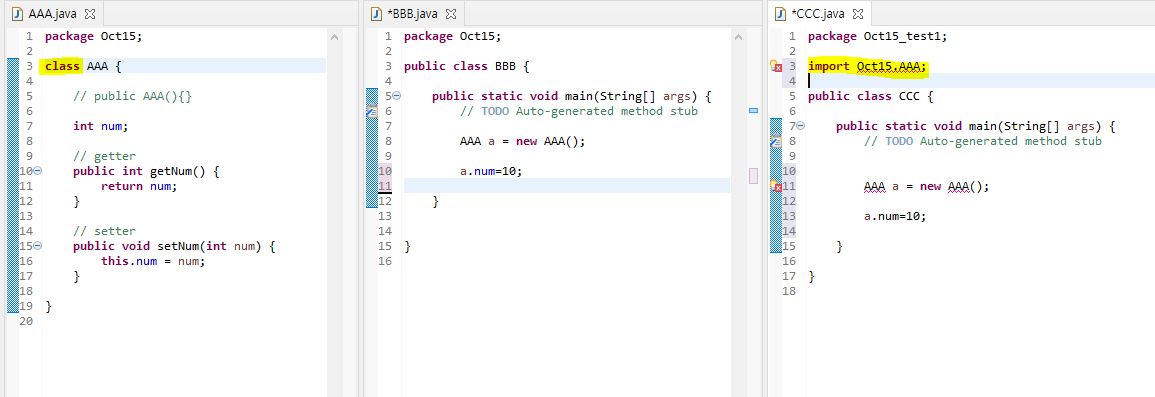
Task: Click main method signature in BBB.java
Action: (572, 96)
